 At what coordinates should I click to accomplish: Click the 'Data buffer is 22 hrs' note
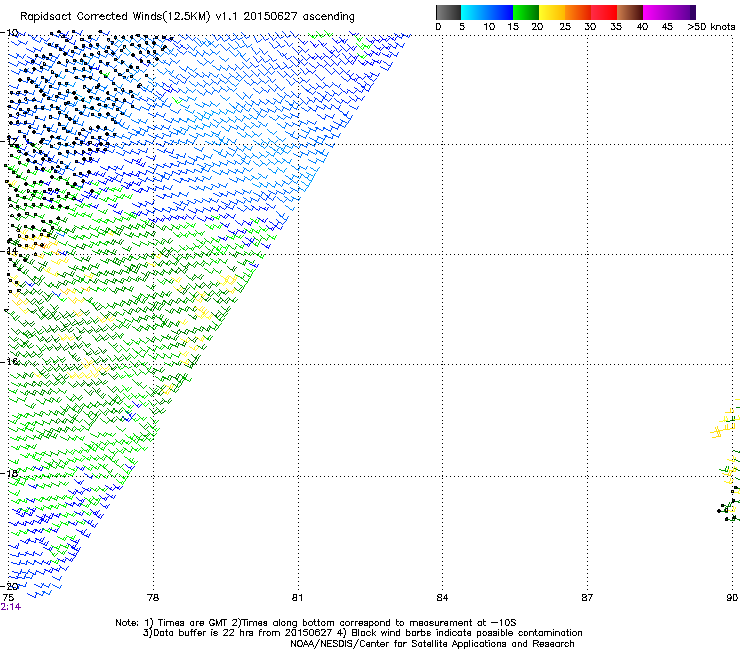click(362, 633)
